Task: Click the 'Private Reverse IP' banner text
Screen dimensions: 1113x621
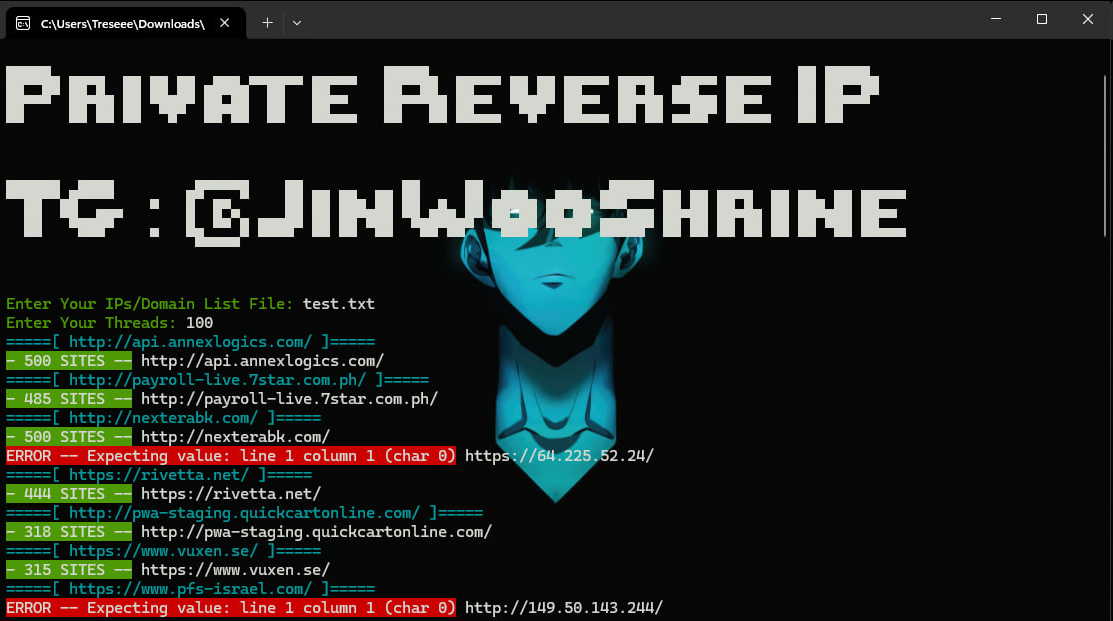Action: click(x=442, y=96)
